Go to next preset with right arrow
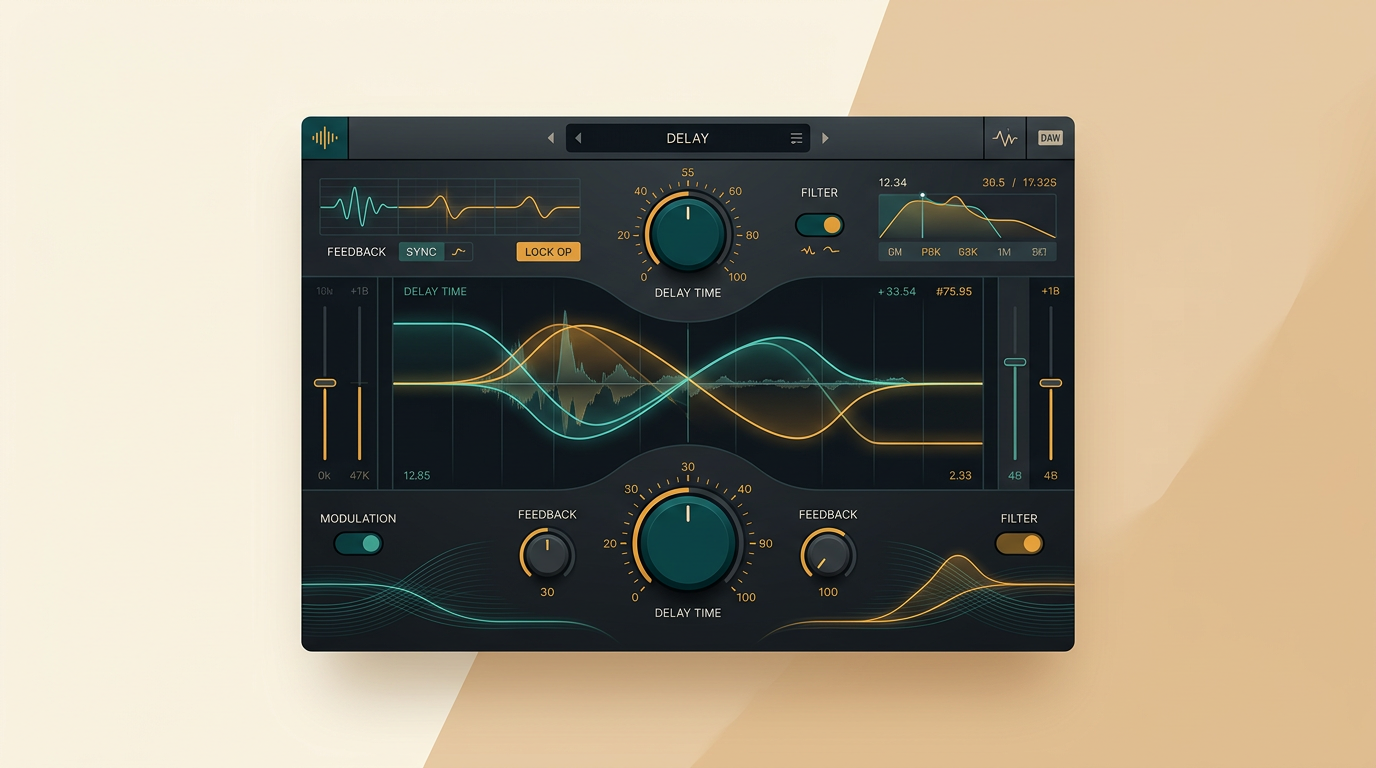This screenshot has height=768, width=1376. [x=825, y=138]
